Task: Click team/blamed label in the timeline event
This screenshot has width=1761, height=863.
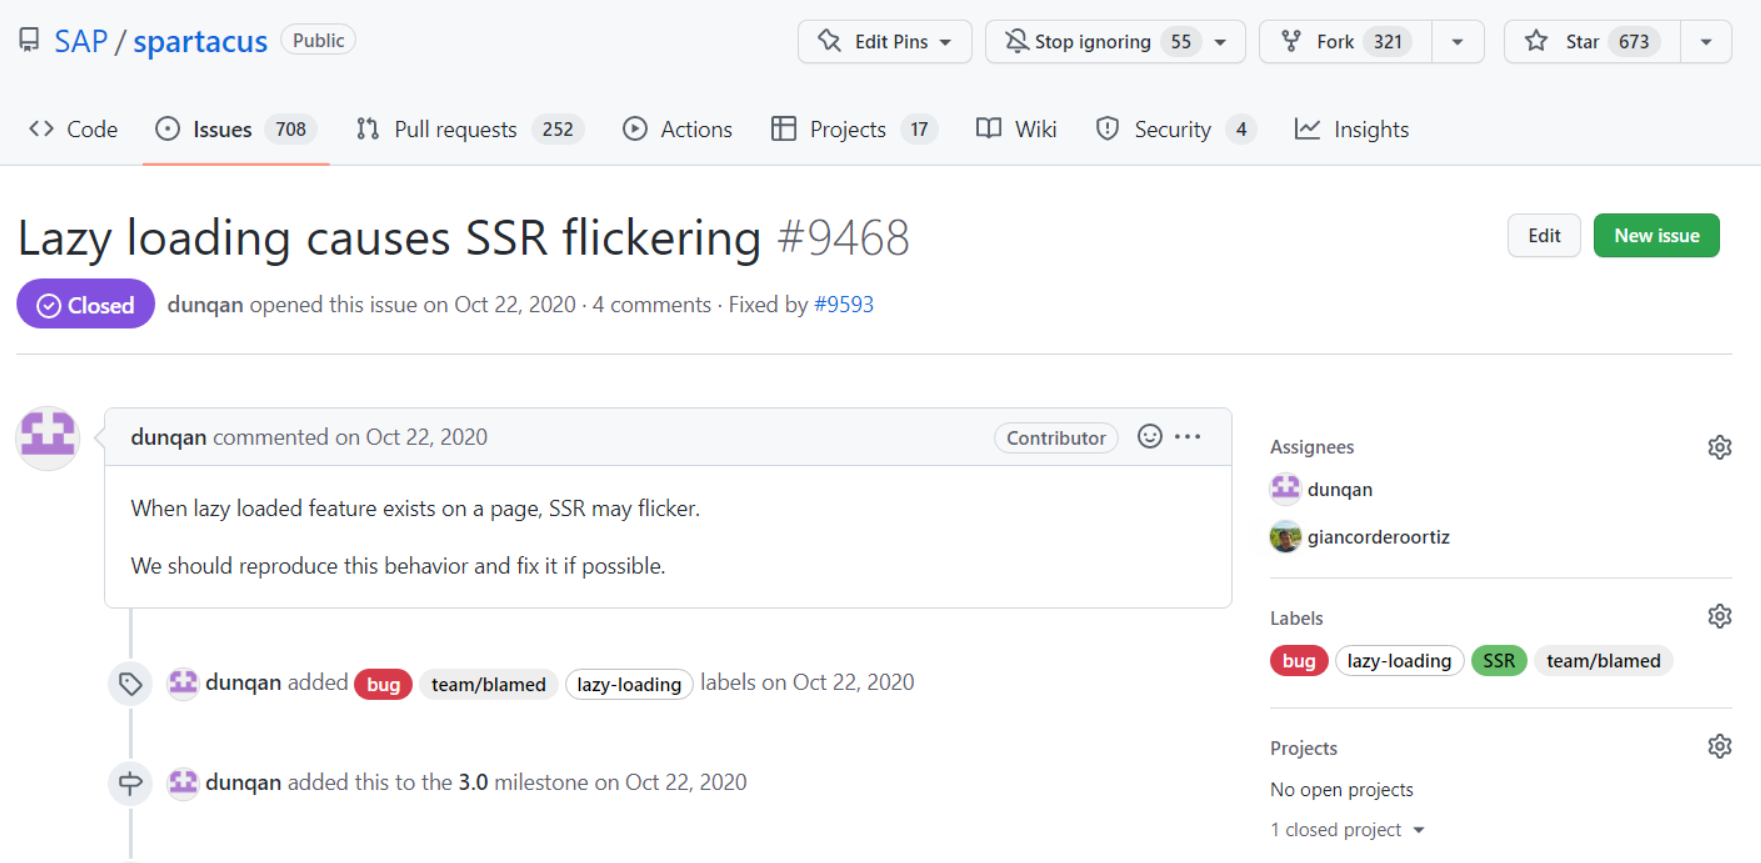Action: (x=488, y=684)
